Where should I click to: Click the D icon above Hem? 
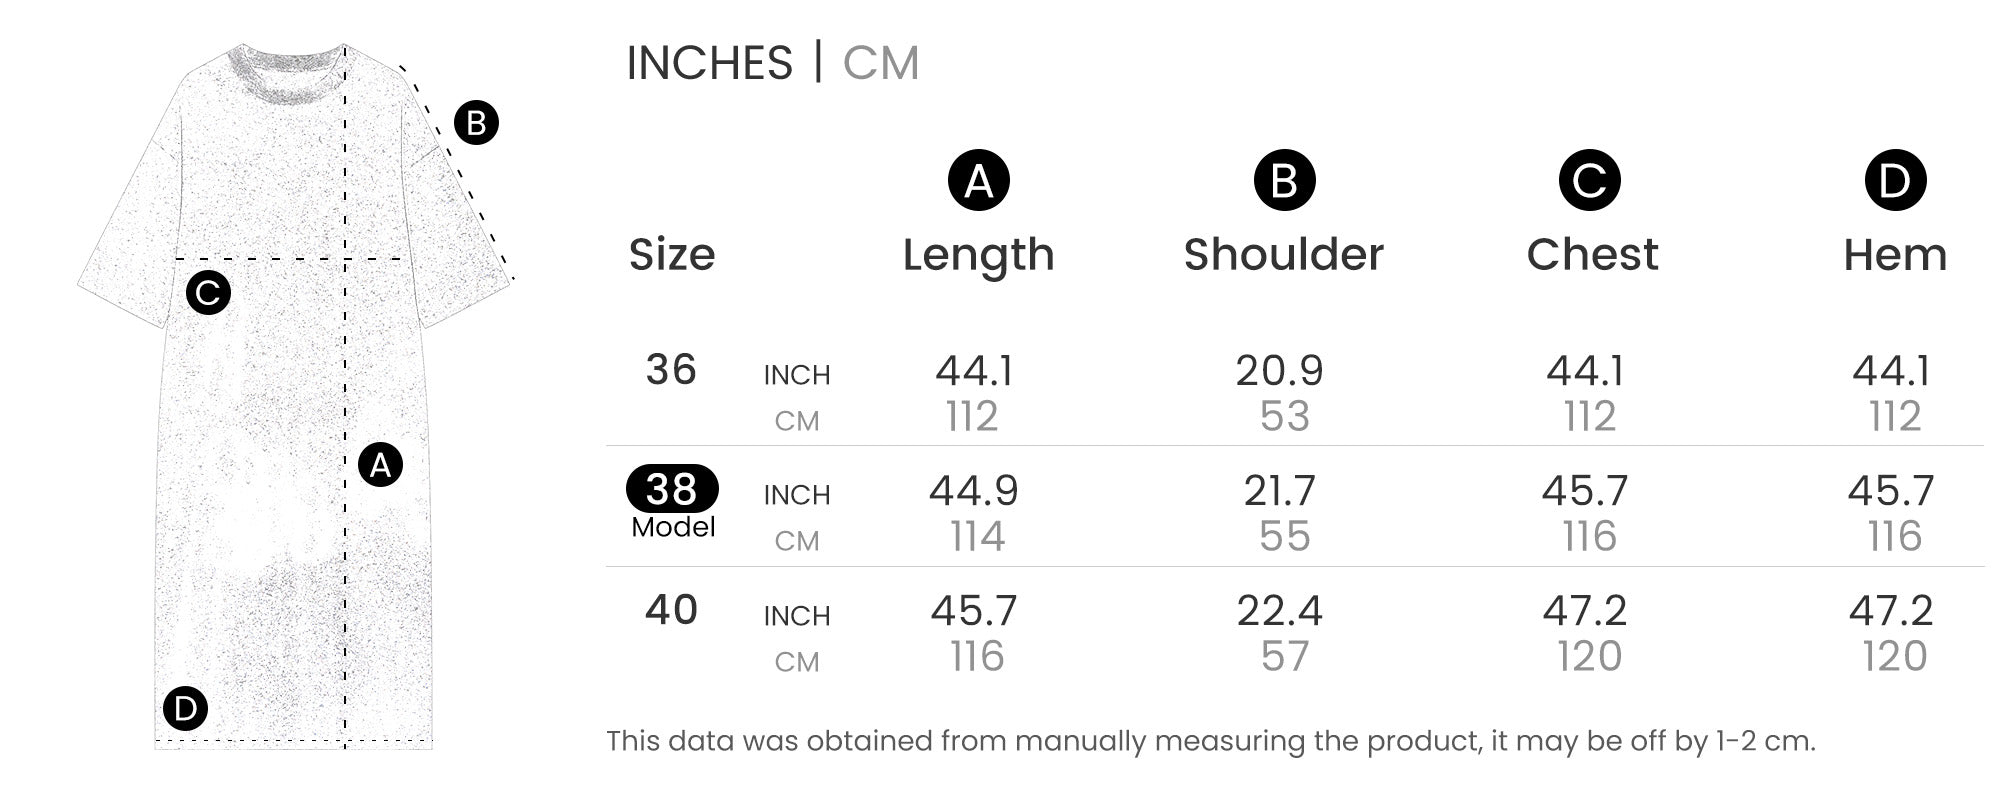(x=1895, y=181)
